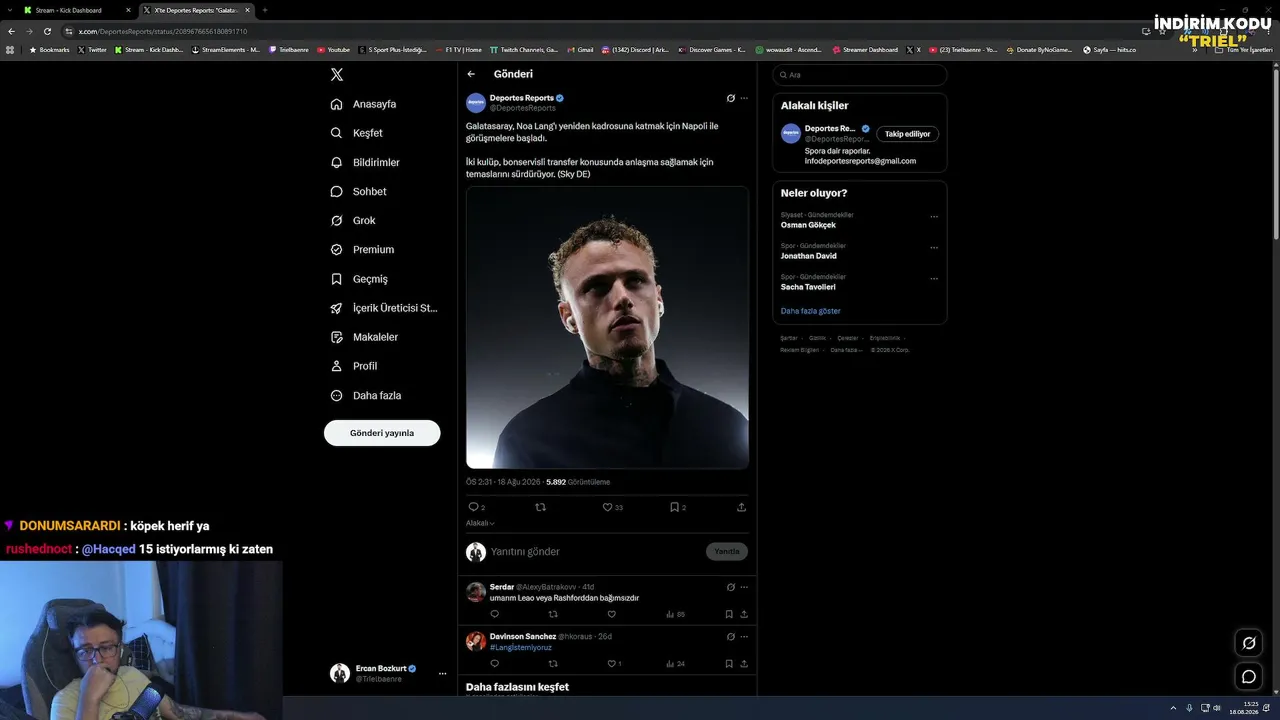Click the Gönderi yayınla button
The width and height of the screenshot is (1280, 720).
click(382, 433)
